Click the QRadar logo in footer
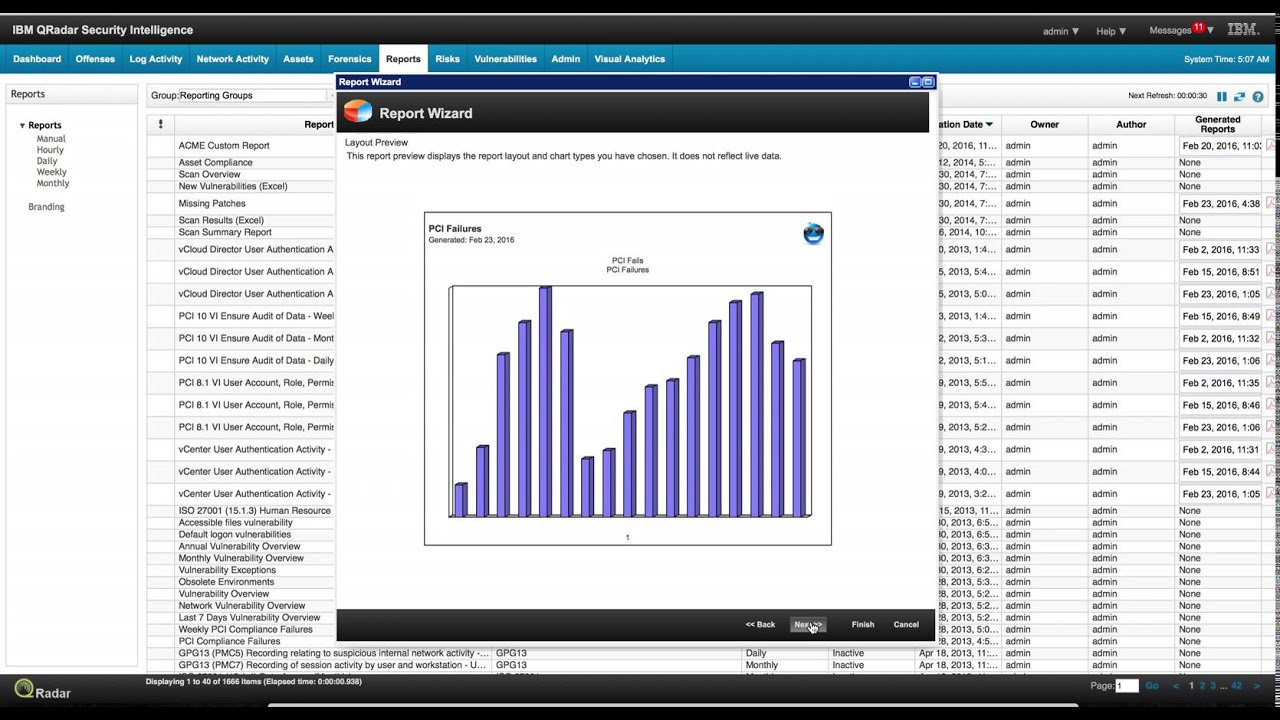 click(42, 690)
